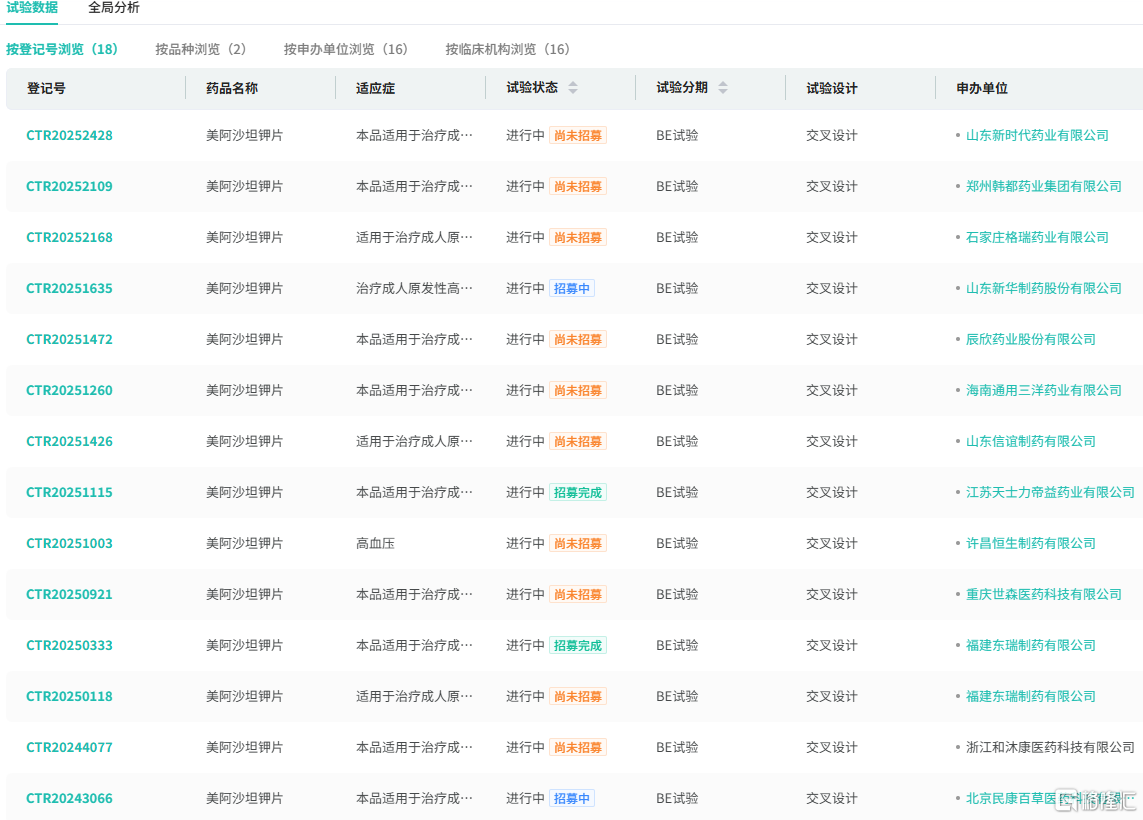Viewport: 1143px width, 820px height.
Task: Open trial CTR20251260
Action: 69,391
